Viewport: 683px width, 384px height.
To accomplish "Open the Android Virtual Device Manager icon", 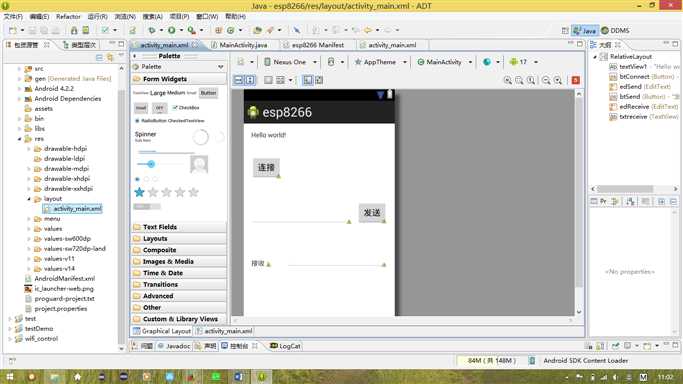I will [x=86, y=30].
